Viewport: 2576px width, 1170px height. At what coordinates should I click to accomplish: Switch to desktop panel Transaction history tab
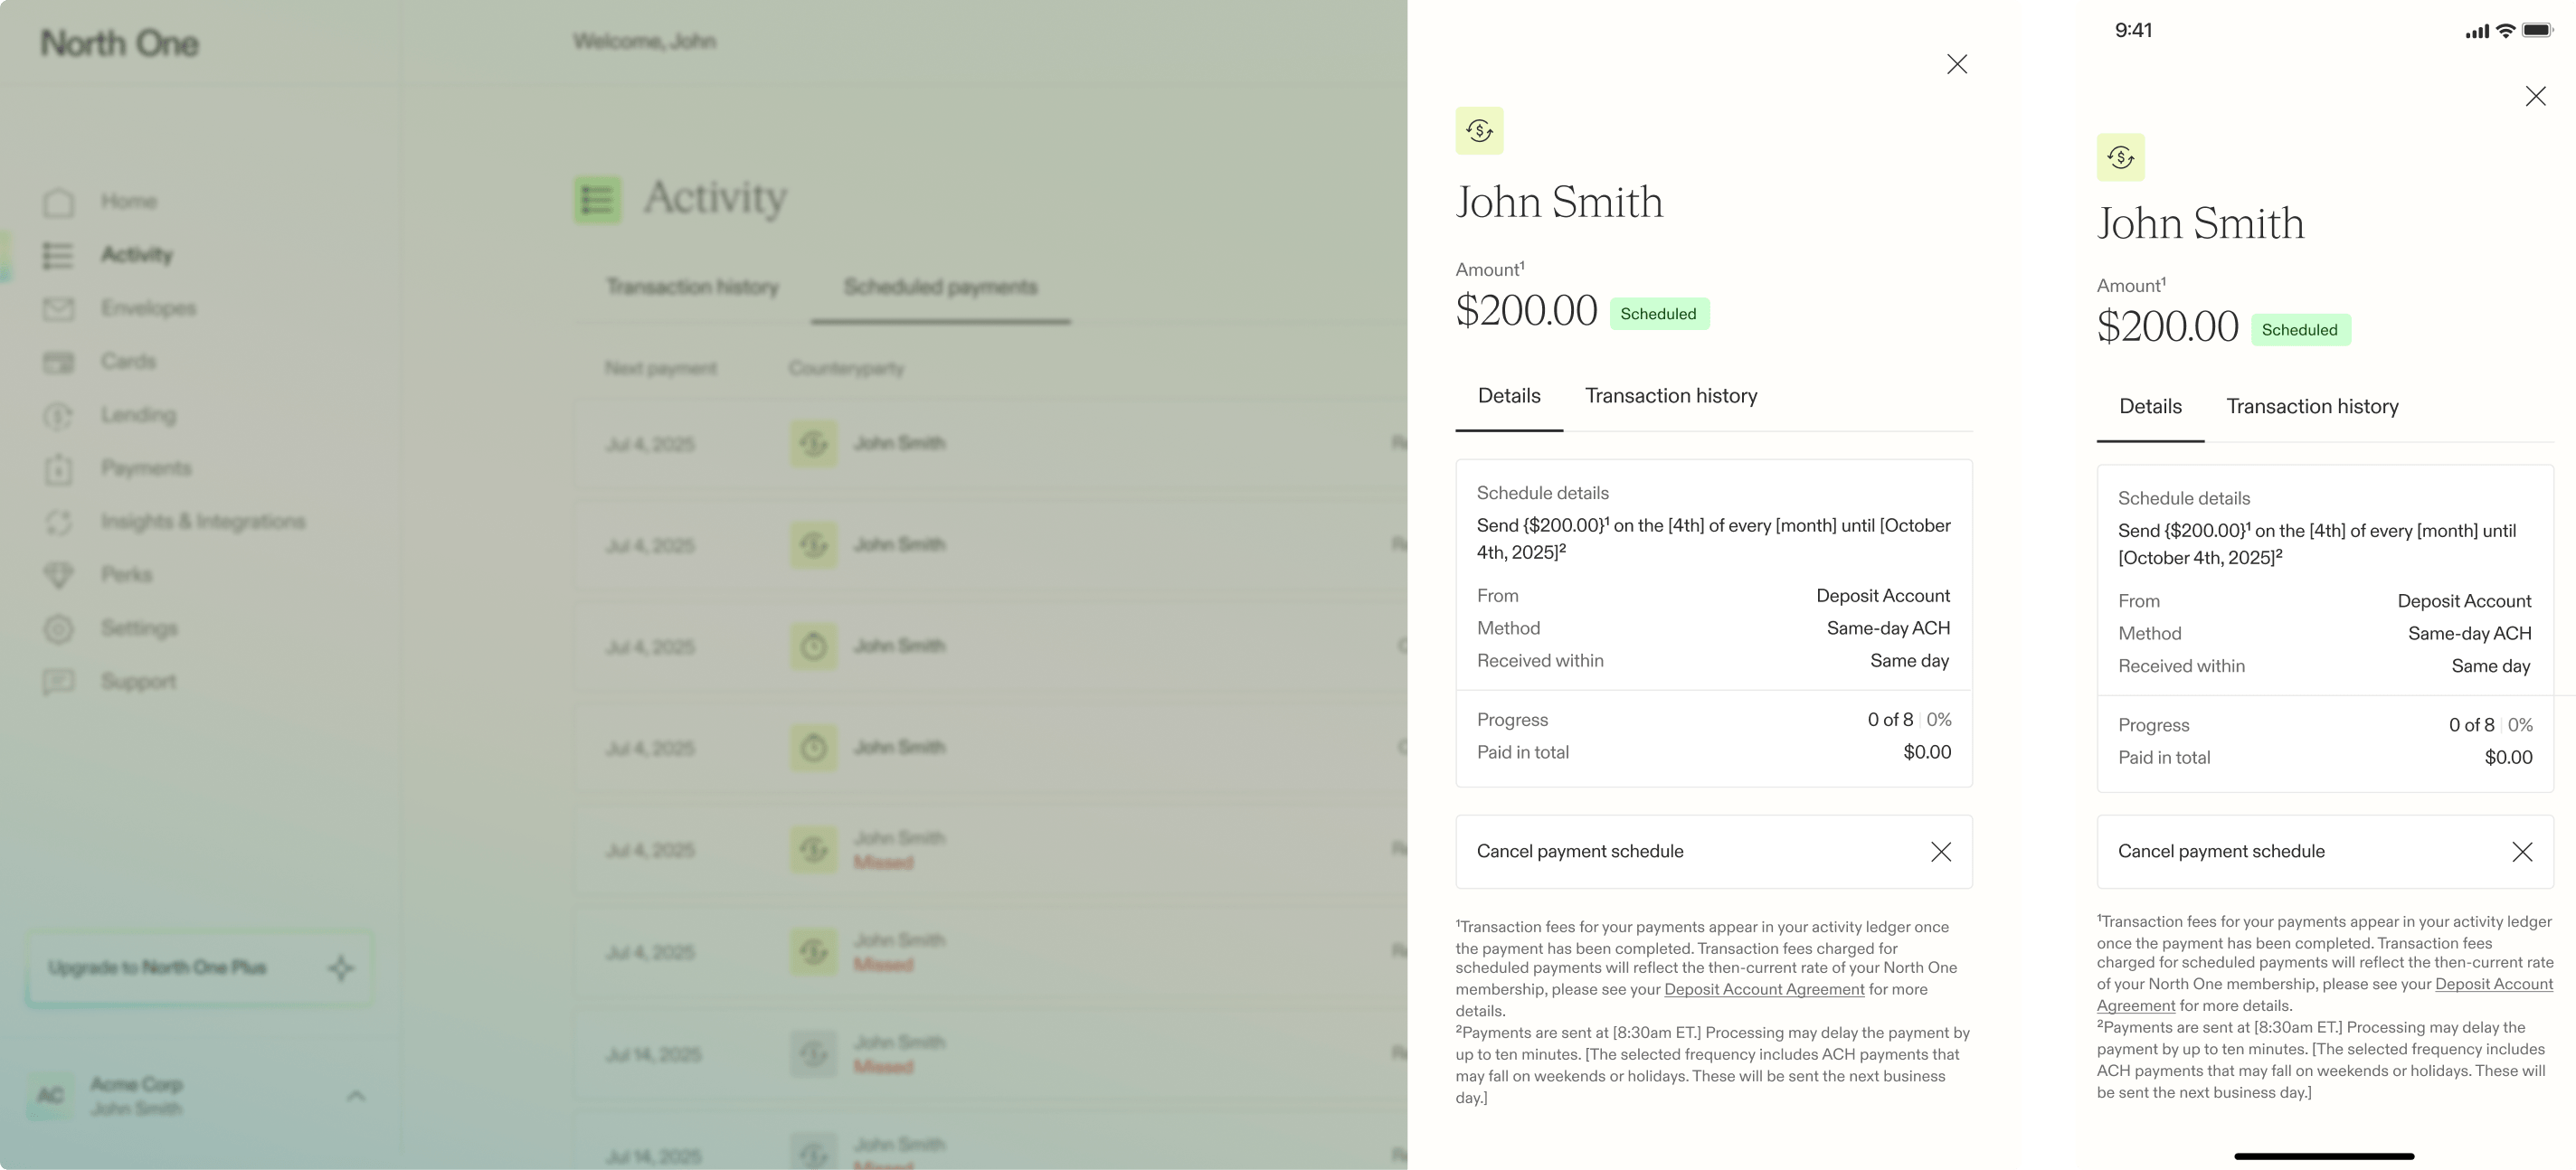click(x=1670, y=396)
